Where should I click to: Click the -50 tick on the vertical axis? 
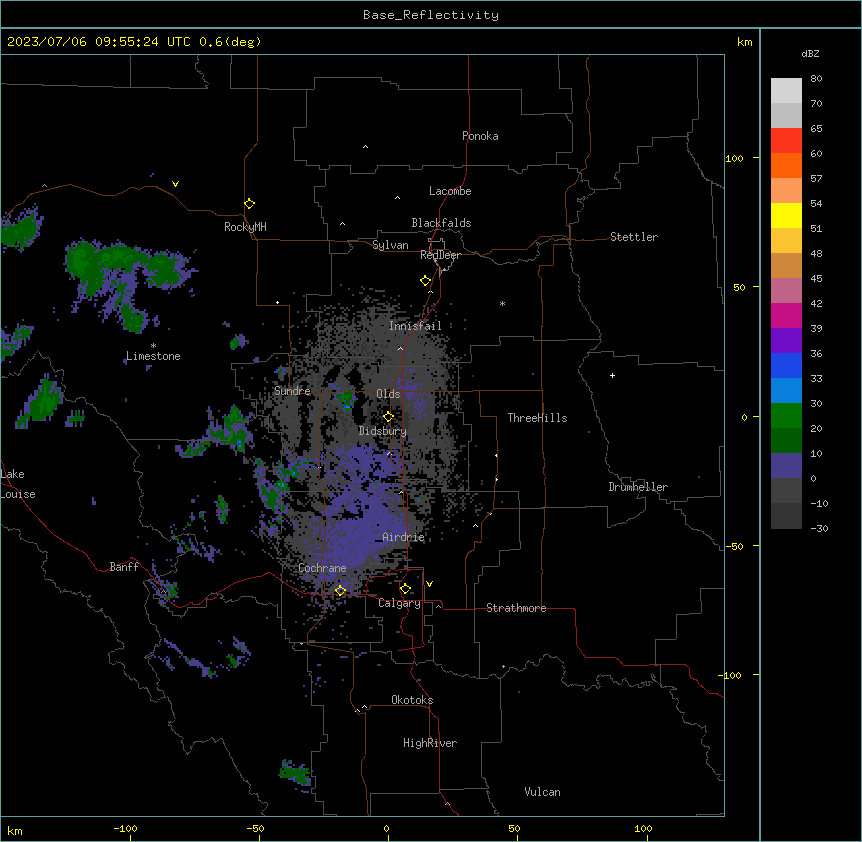[x=734, y=546]
